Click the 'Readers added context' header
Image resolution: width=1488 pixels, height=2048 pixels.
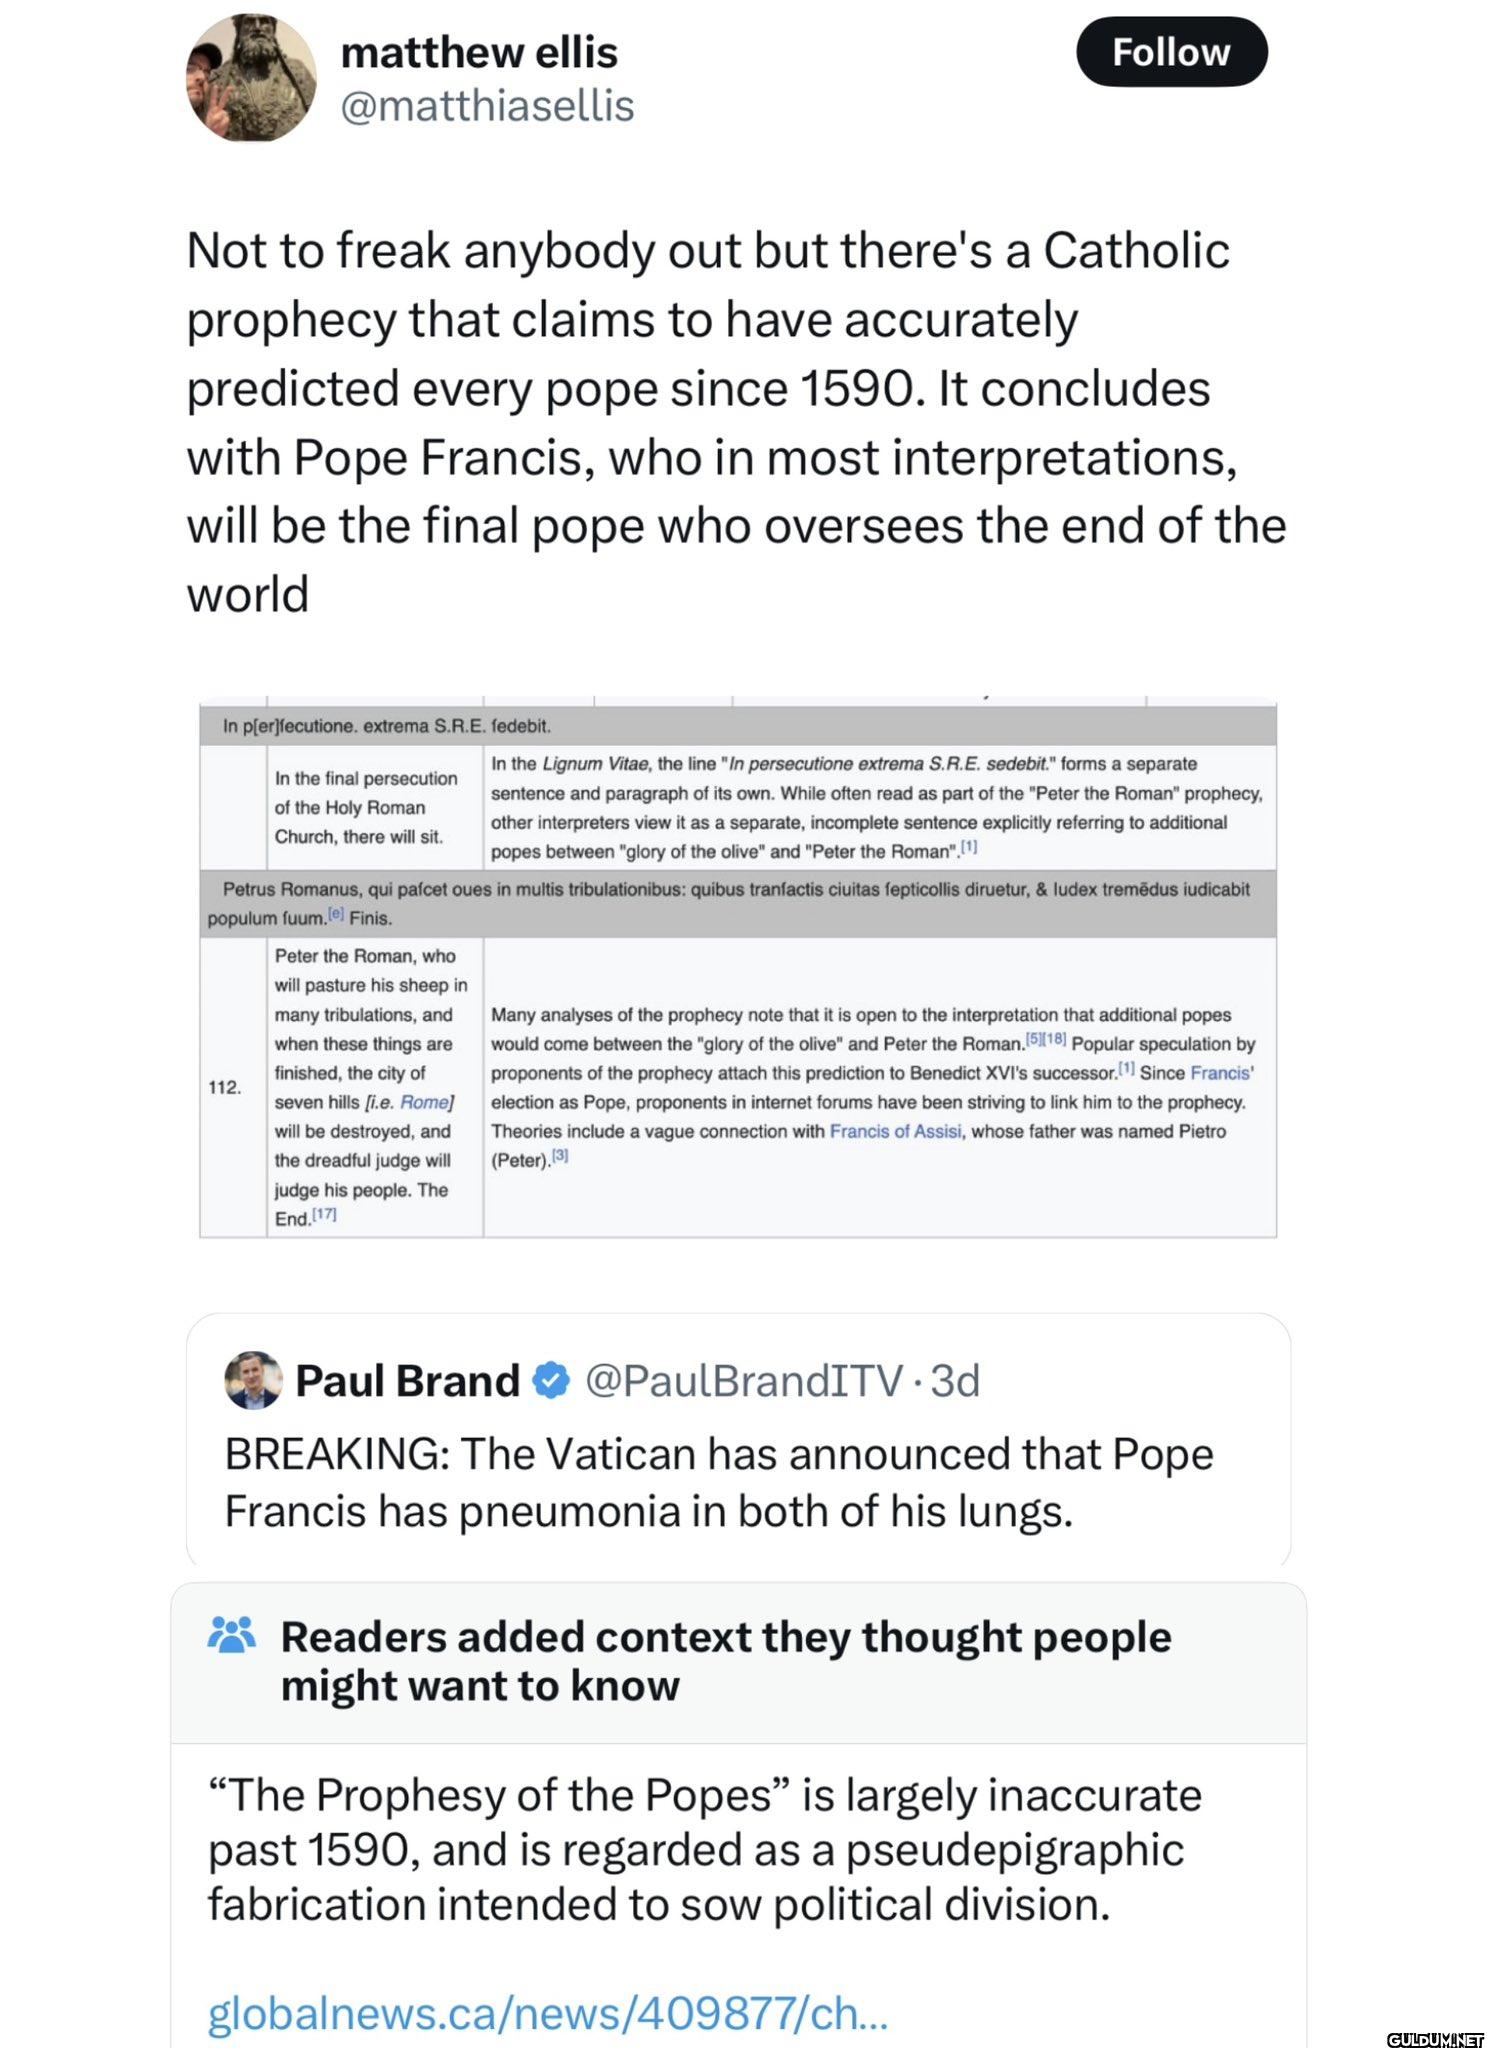(725, 1661)
